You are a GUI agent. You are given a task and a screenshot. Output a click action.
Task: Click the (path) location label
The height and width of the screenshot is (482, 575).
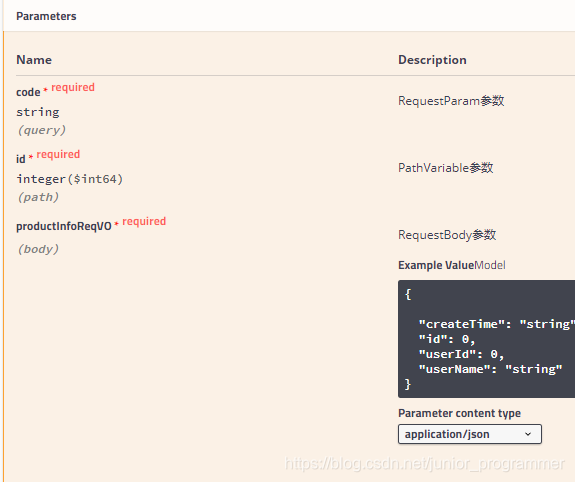tap(38, 197)
